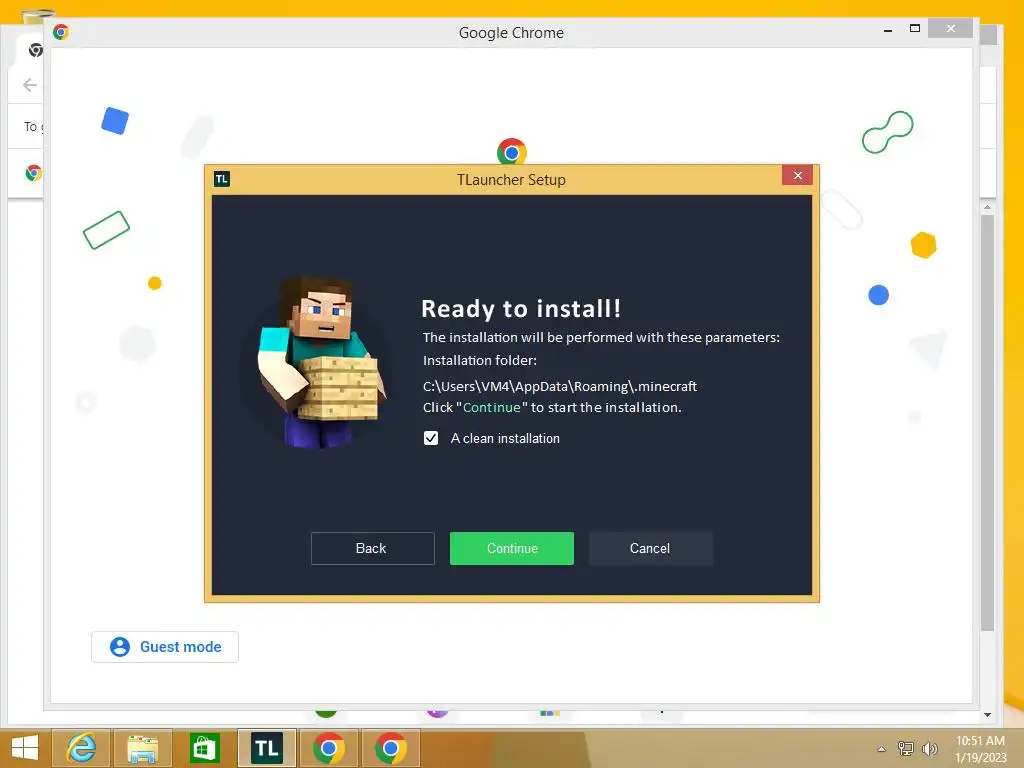
Task: Click the Chrome logo above the setup dialog
Action: (511, 152)
